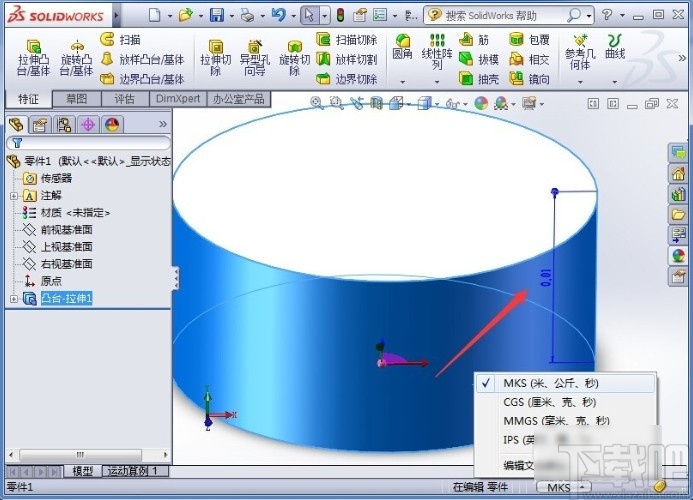This screenshot has width=693, height=500.
Task: Select 原点 (Origin) in tree
Action: pos(42,281)
